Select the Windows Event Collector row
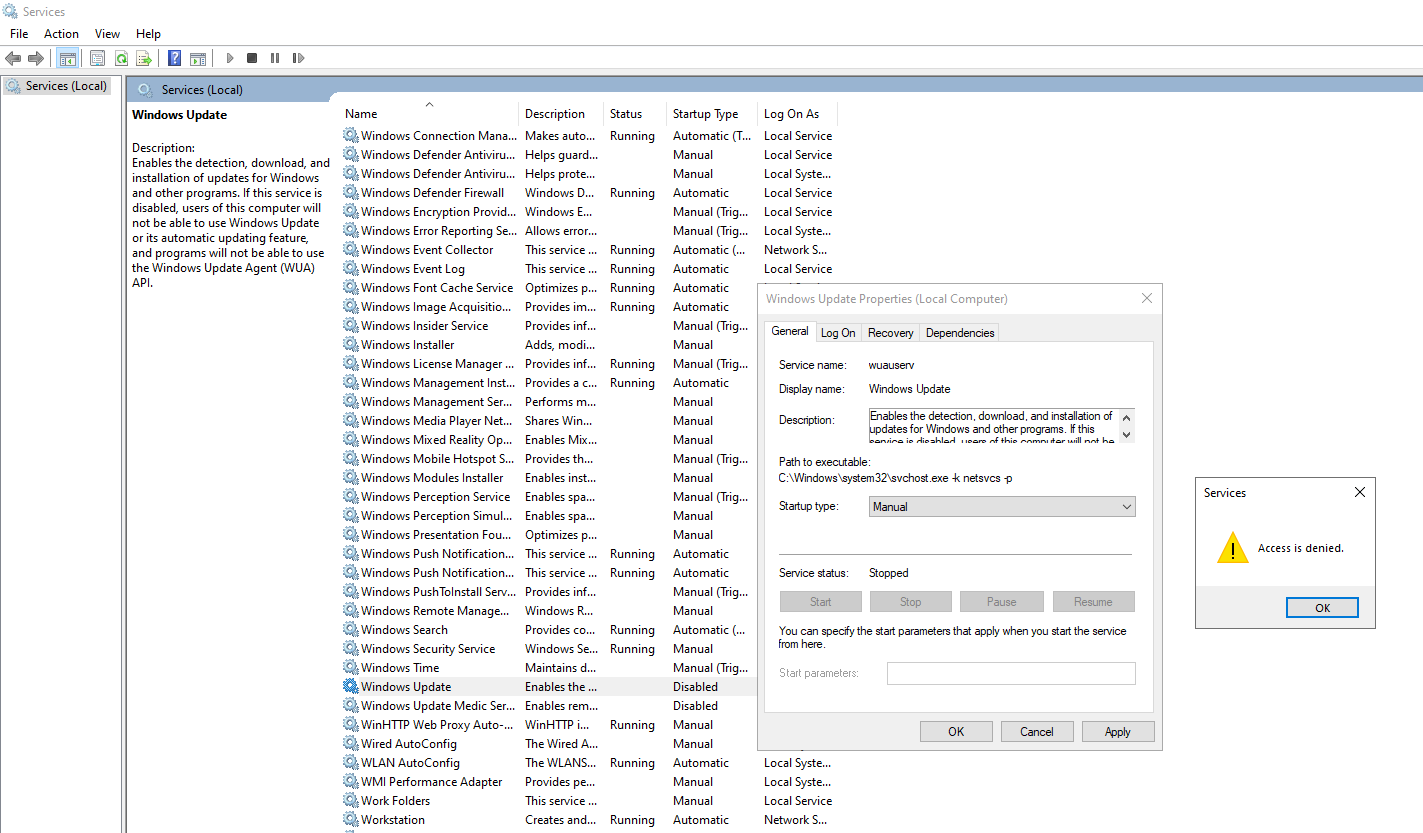The height and width of the screenshot is (833, 1423). [590, 250]
